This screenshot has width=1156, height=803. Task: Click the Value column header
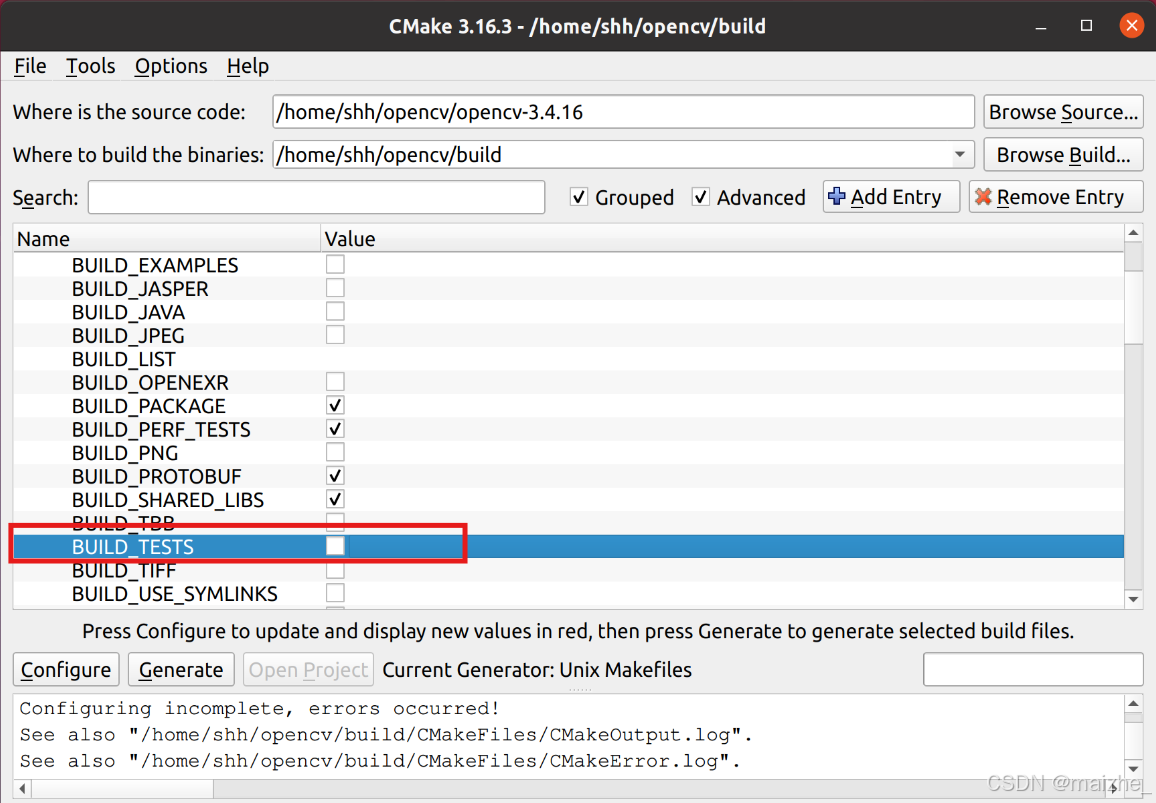pos(722,239)
